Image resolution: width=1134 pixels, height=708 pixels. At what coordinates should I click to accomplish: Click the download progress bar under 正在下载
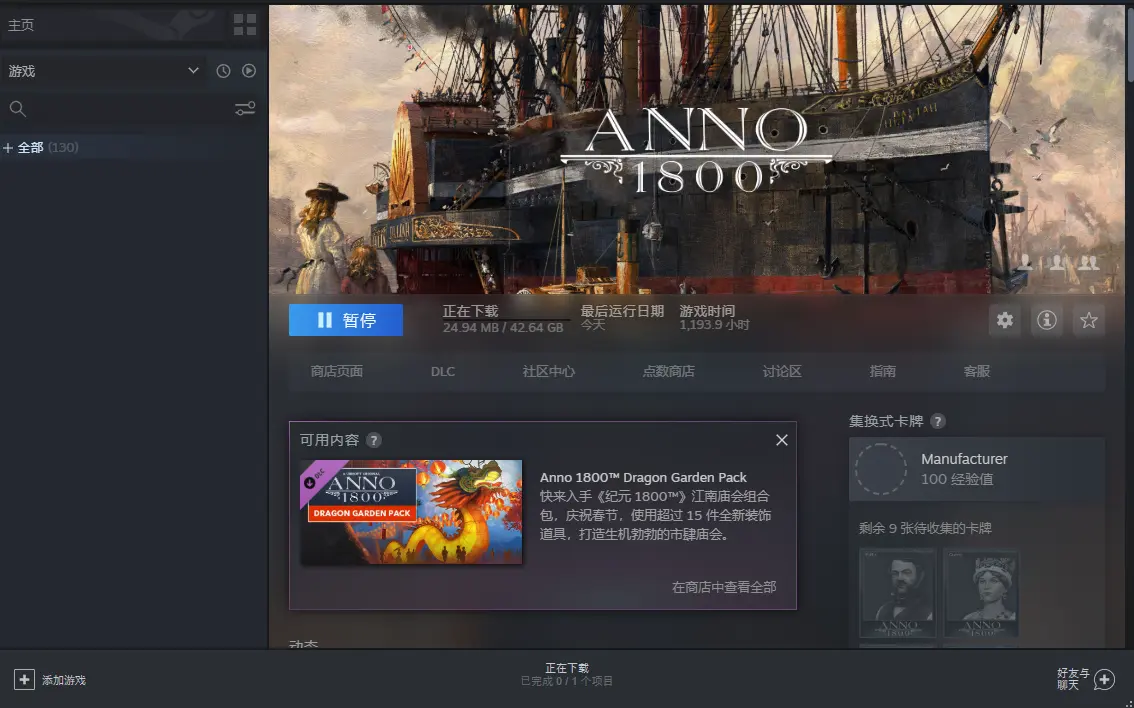click(x=506, y=320)
